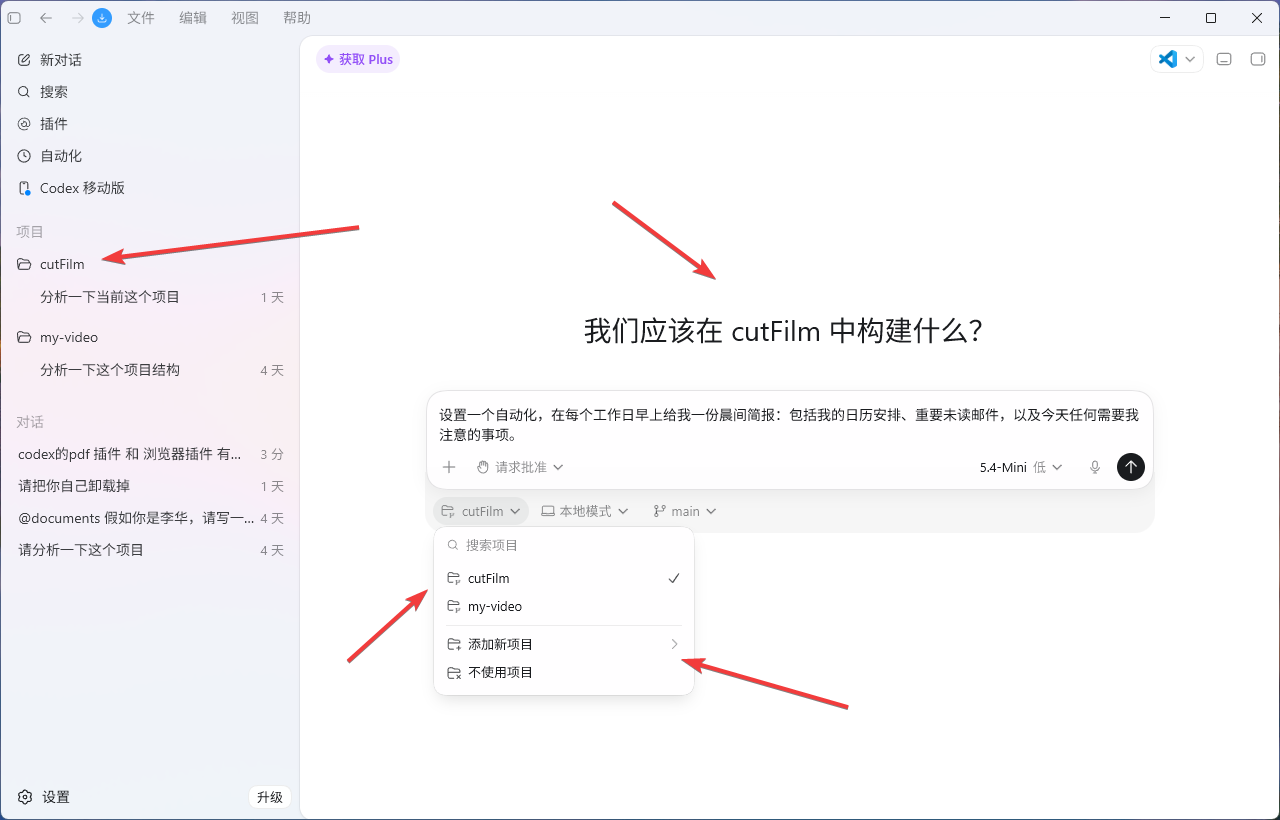This screenshot has height=820, width=1280.
Task: Open the 本地模式 dropdown
Action: [x=585, y=511]
